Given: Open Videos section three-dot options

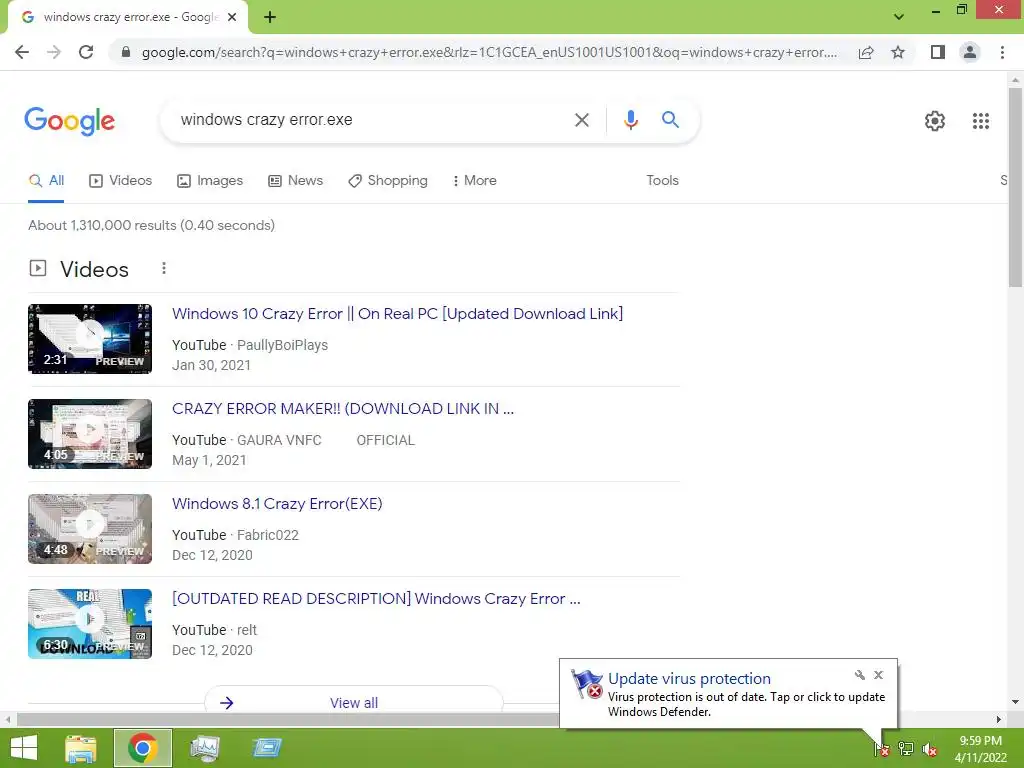Looking at the screenshot, I should (164, 268).
